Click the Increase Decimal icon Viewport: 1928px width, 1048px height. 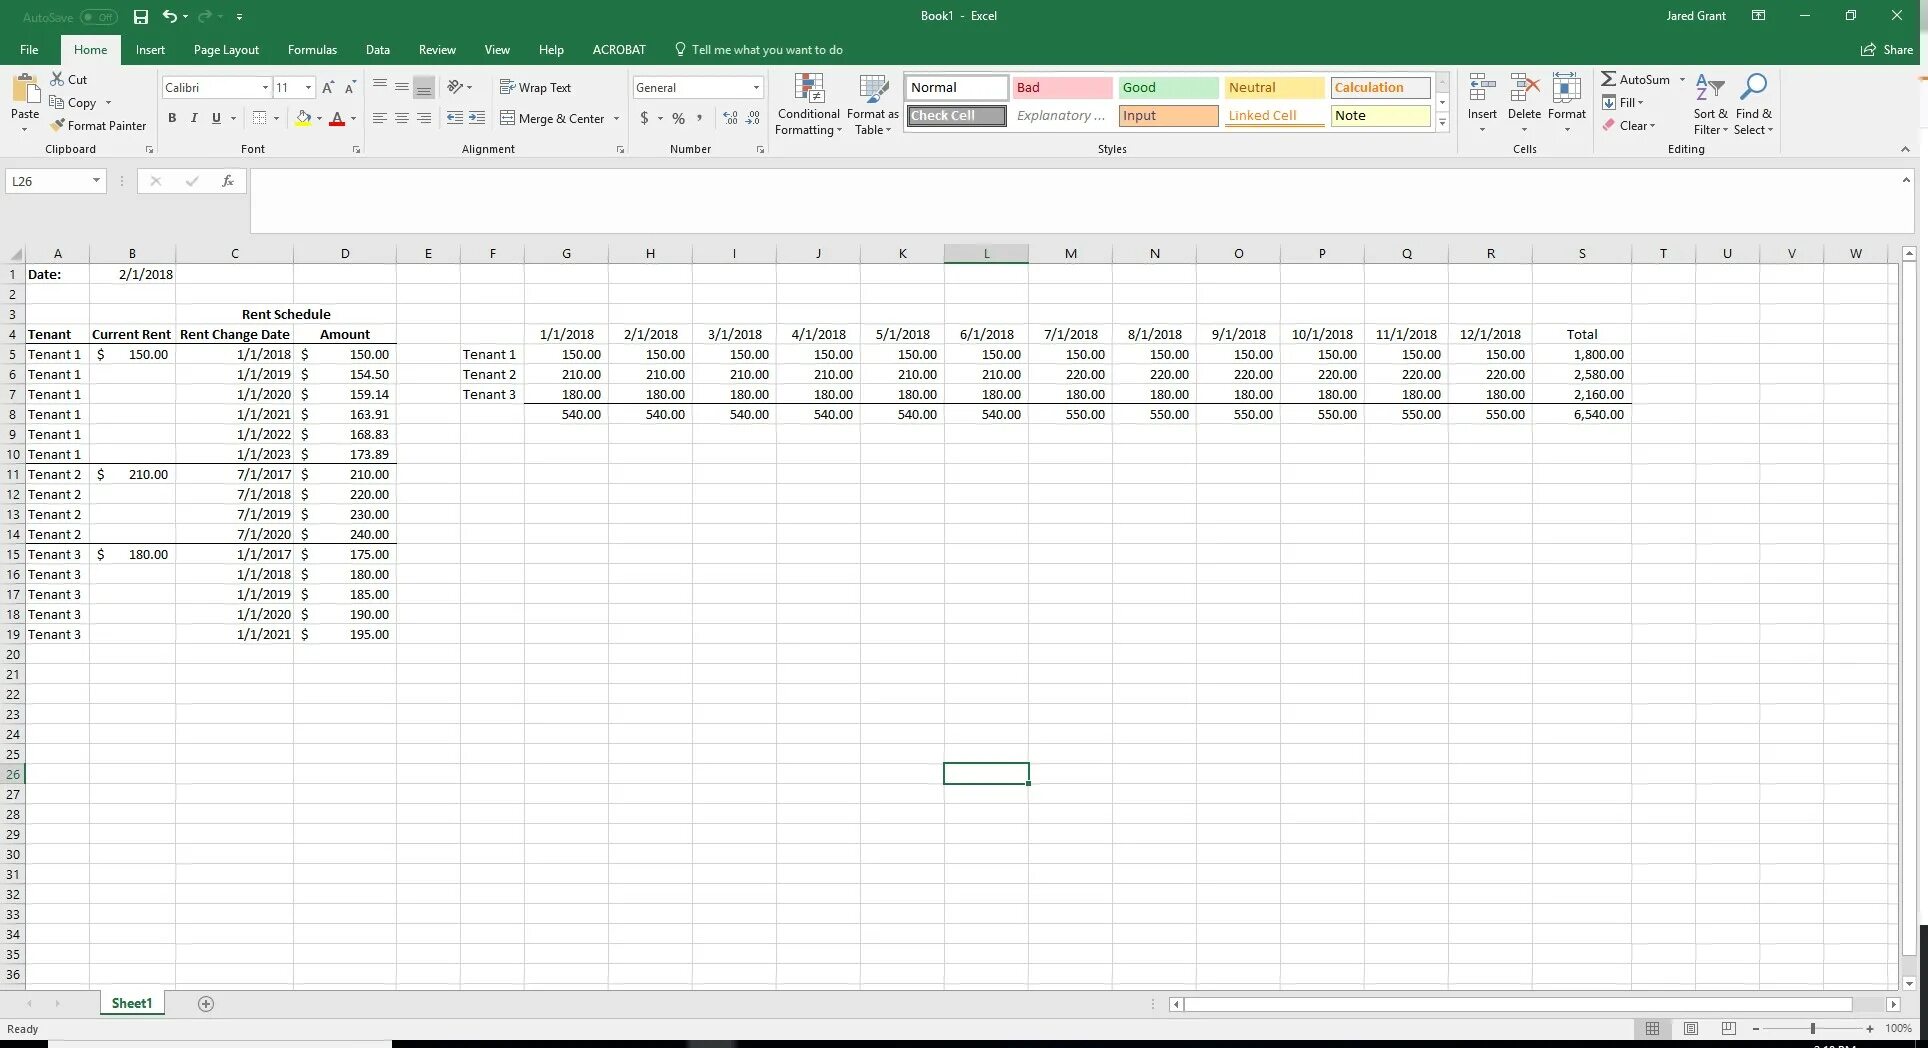point(730,118)
